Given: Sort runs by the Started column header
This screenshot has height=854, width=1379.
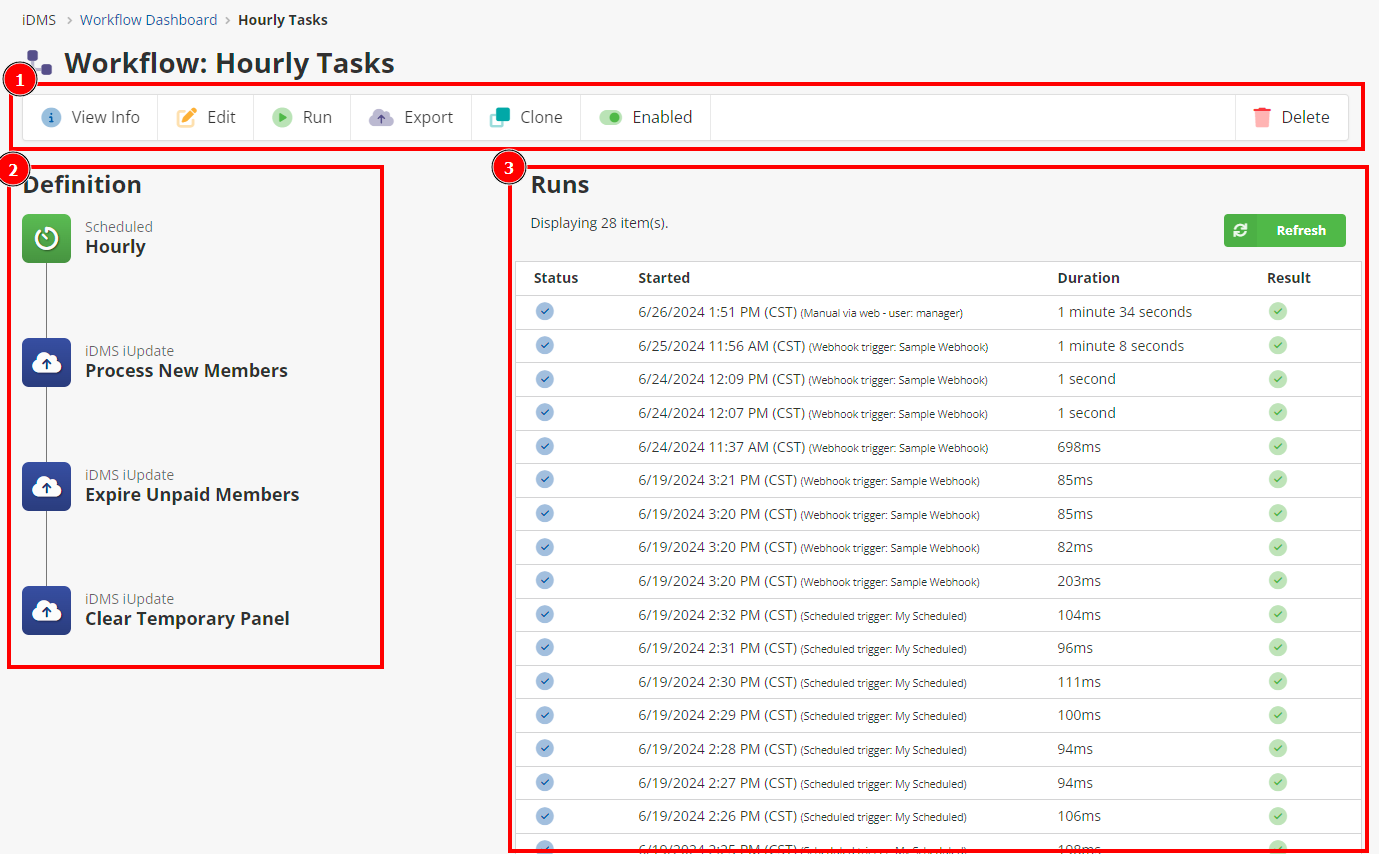Looking at the screenshot, I should coord(664,278).
